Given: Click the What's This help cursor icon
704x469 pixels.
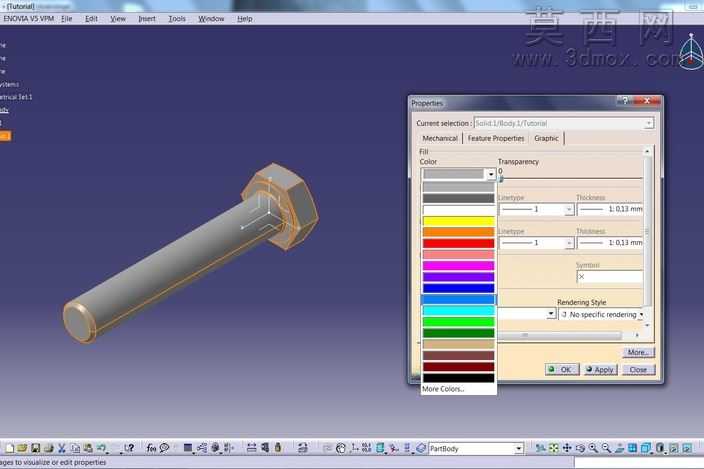Looking at the screenshot, I should (129, 448).
